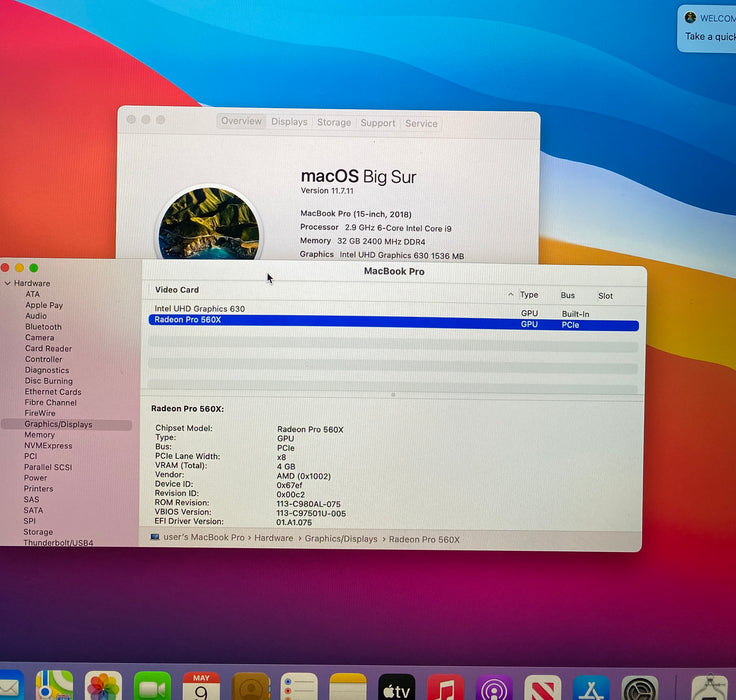The width and height of the screenshot is (736, 700).
Task: Sort by the Bus column header
Action: 567,295
